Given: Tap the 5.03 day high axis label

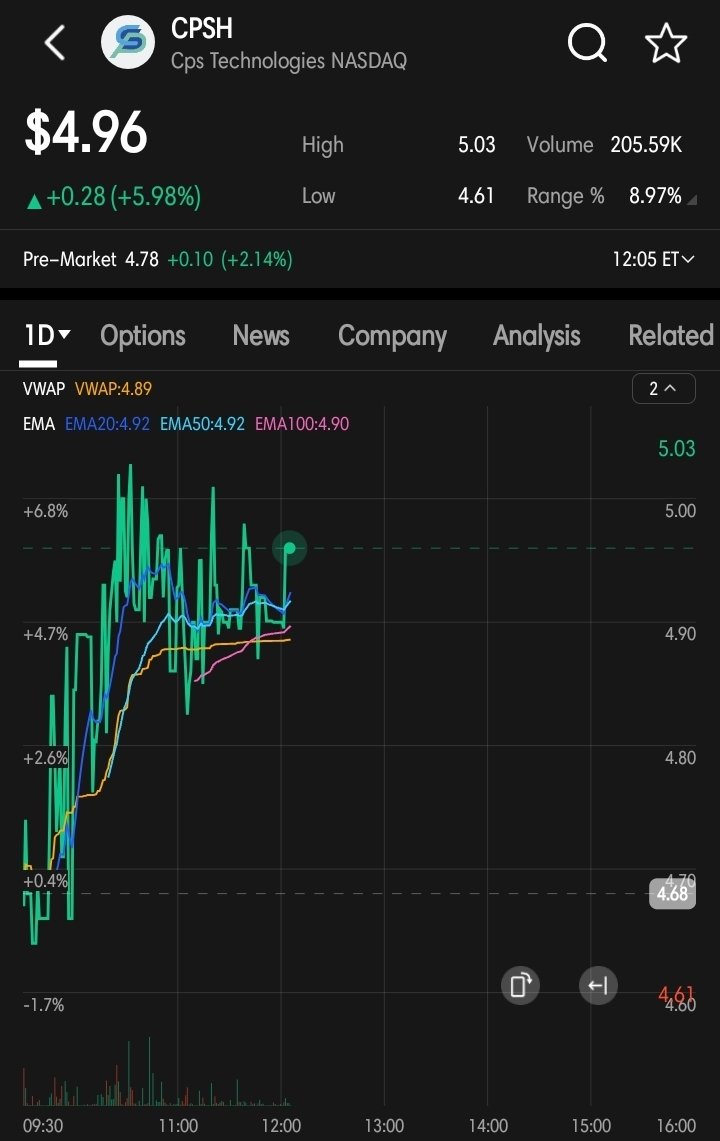Looking at the screenshot, I should [676, 448].
